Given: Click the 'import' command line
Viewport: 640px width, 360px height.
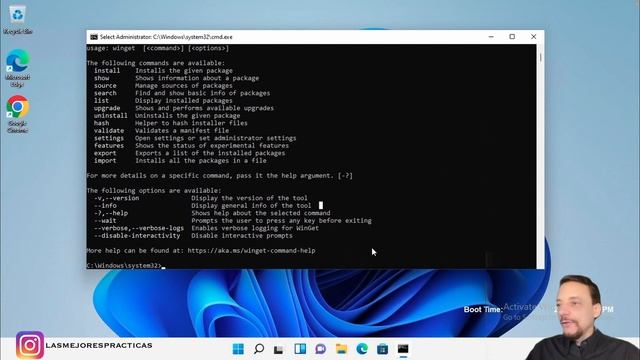Looking at the screenshot, I should click(180, 160).
